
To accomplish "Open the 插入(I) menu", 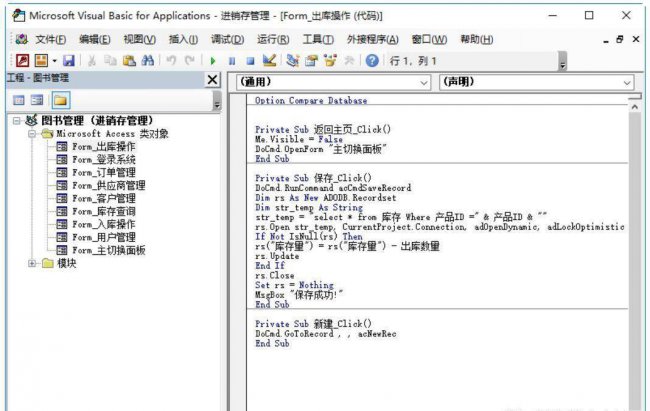I will click(x=183, y=39).
